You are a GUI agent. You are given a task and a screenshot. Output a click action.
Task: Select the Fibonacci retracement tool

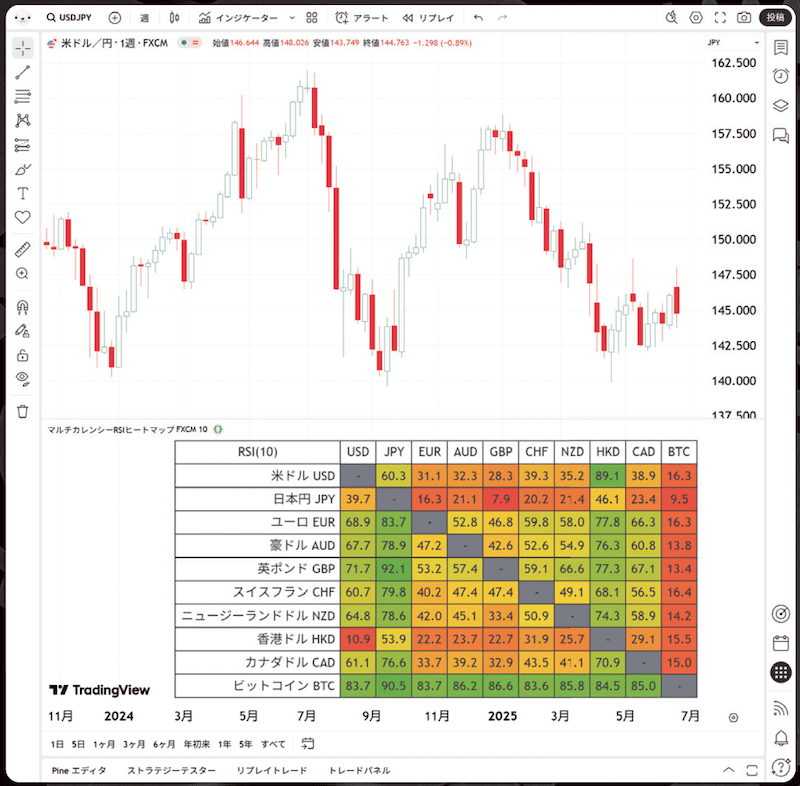[x=23, y=97]
